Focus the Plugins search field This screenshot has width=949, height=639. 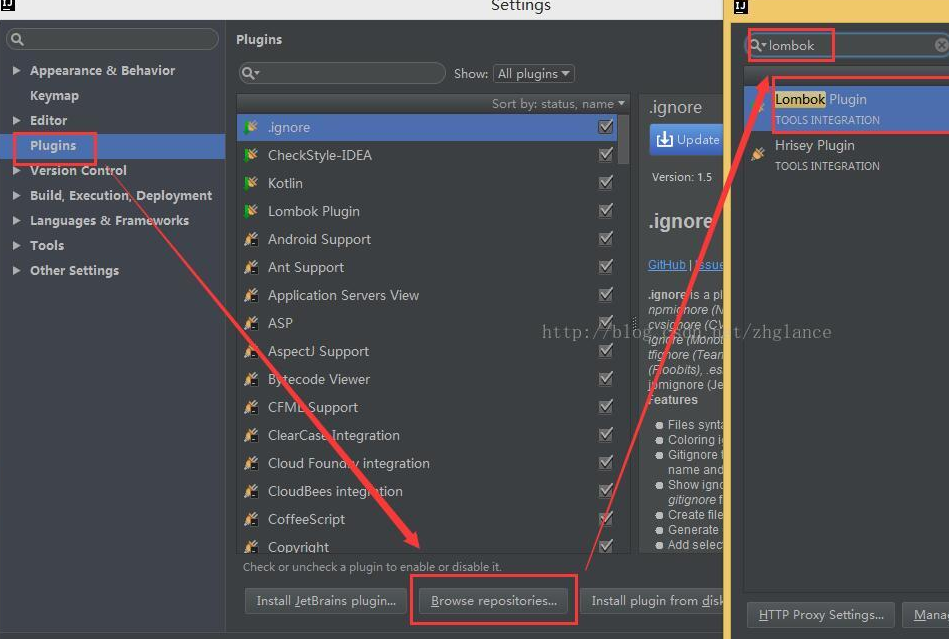[343, 73]
